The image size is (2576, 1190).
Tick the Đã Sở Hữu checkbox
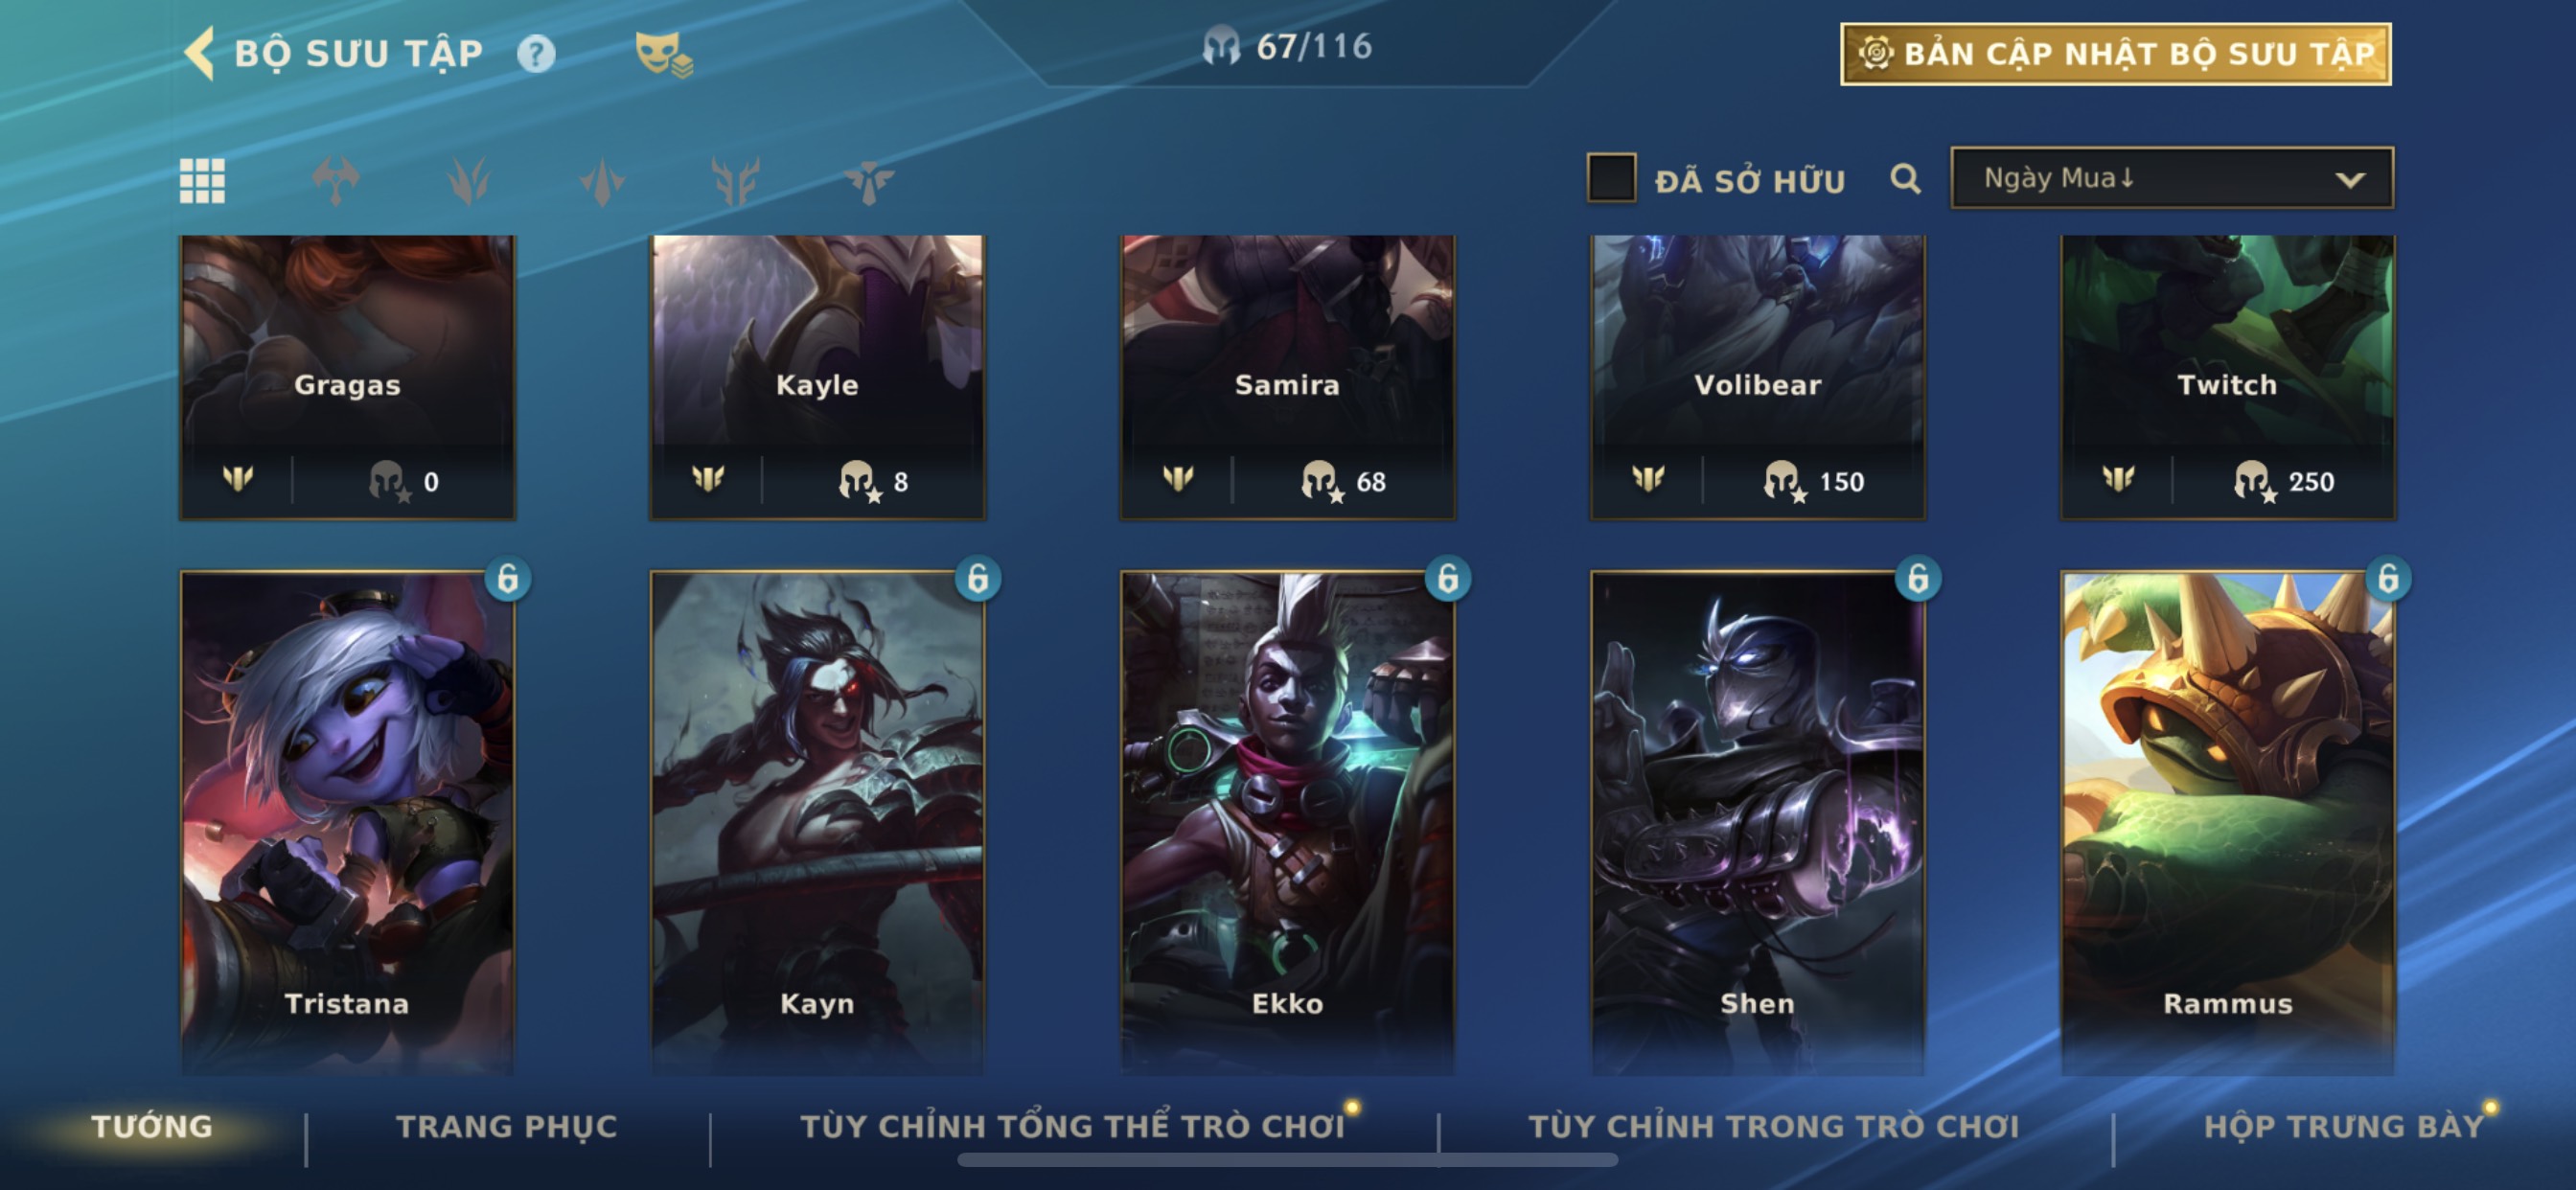click(x=1611, y=178)
